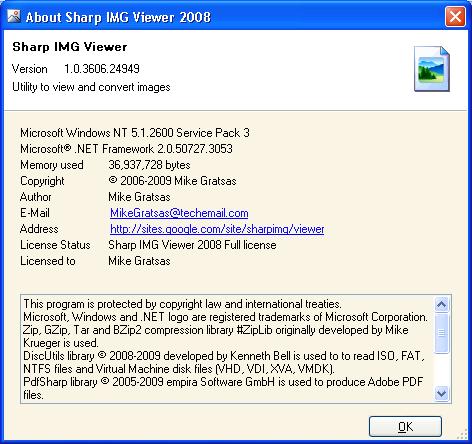Screen dimensions: 472x444
Task: Click the line starting 'DiscUtils library'
Action: click(223, 356)
